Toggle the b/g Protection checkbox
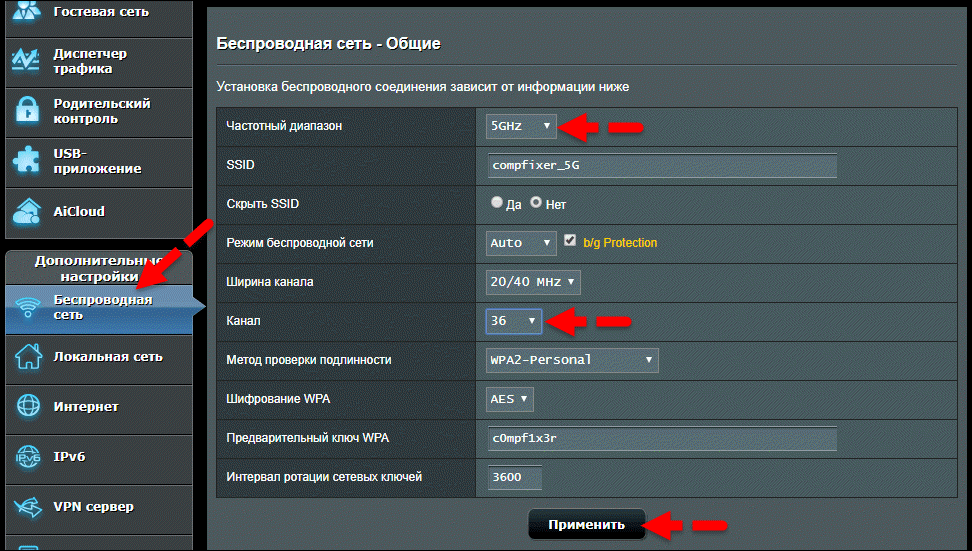 (x=570, y=240)
